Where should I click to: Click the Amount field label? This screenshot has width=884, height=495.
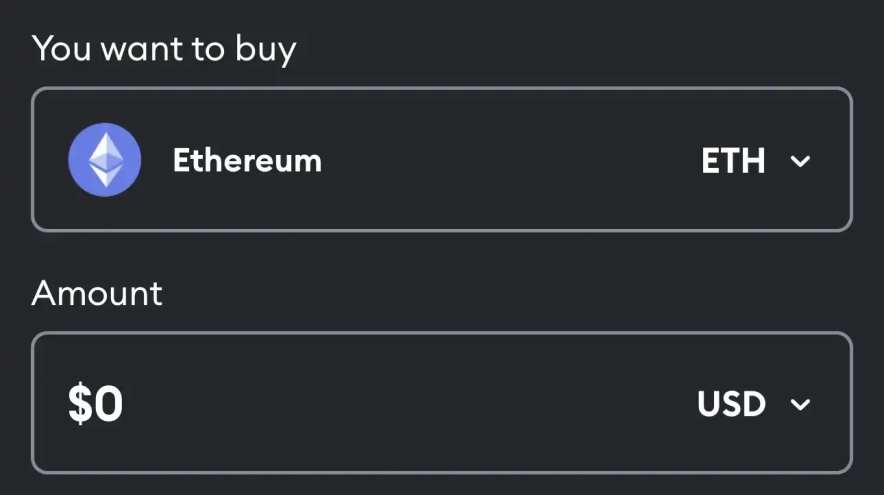[97, 294]
